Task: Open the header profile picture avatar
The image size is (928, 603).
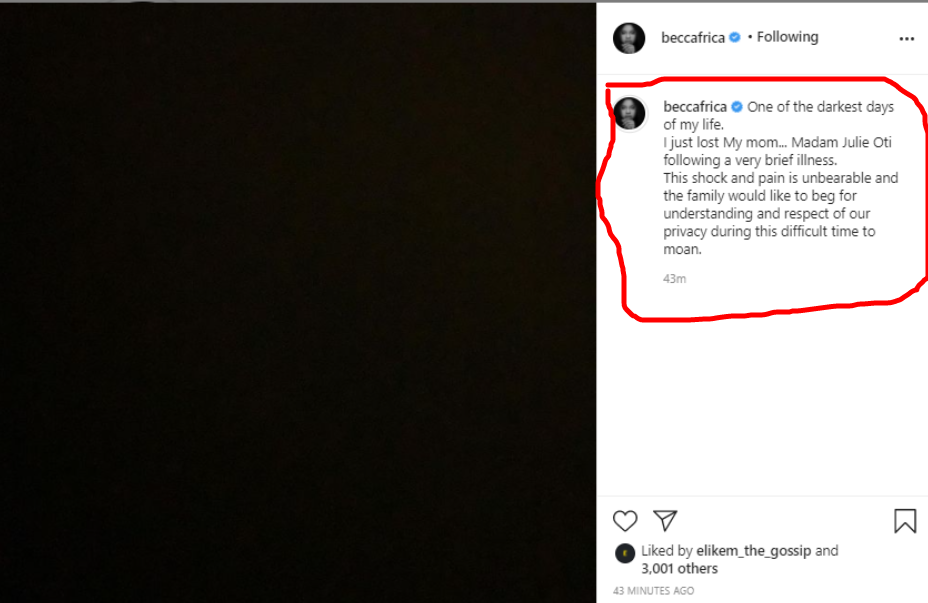Action: click(x=629, y=38)
